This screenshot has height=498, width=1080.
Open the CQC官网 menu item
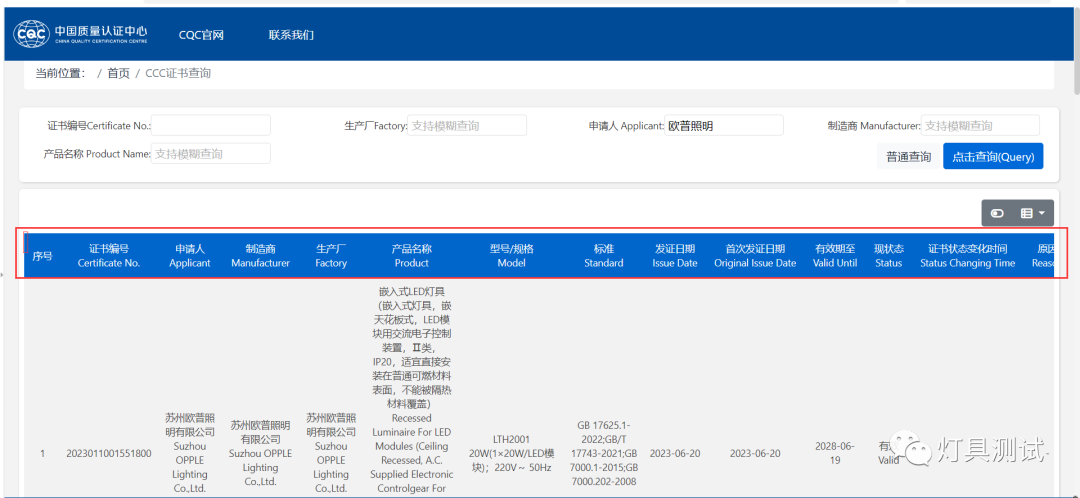tap(201, 35)
